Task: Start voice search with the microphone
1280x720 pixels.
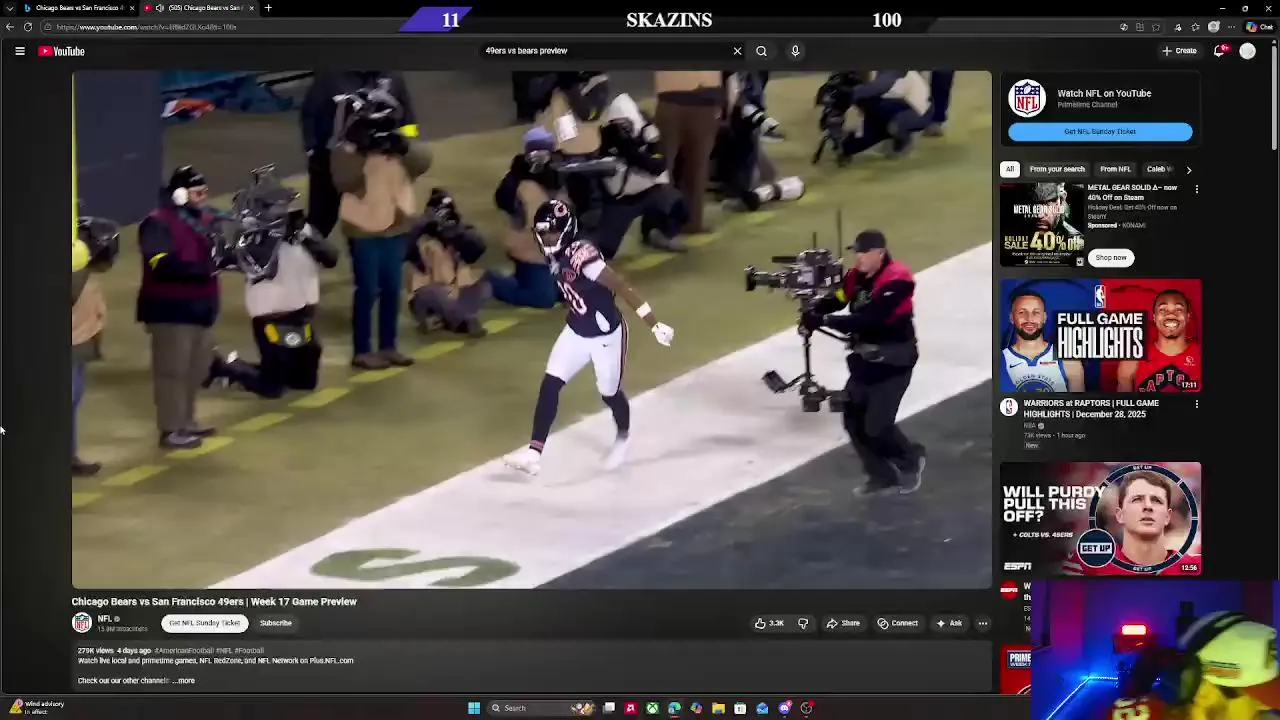Action: tap(795, 51)
